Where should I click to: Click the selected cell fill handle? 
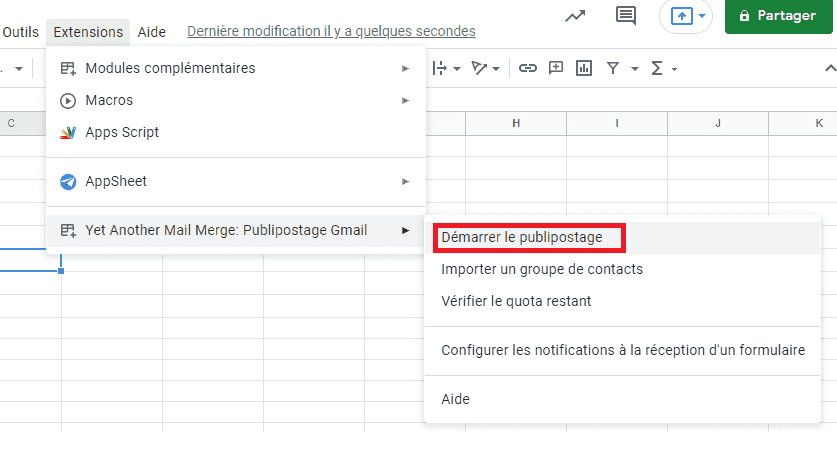61,271
